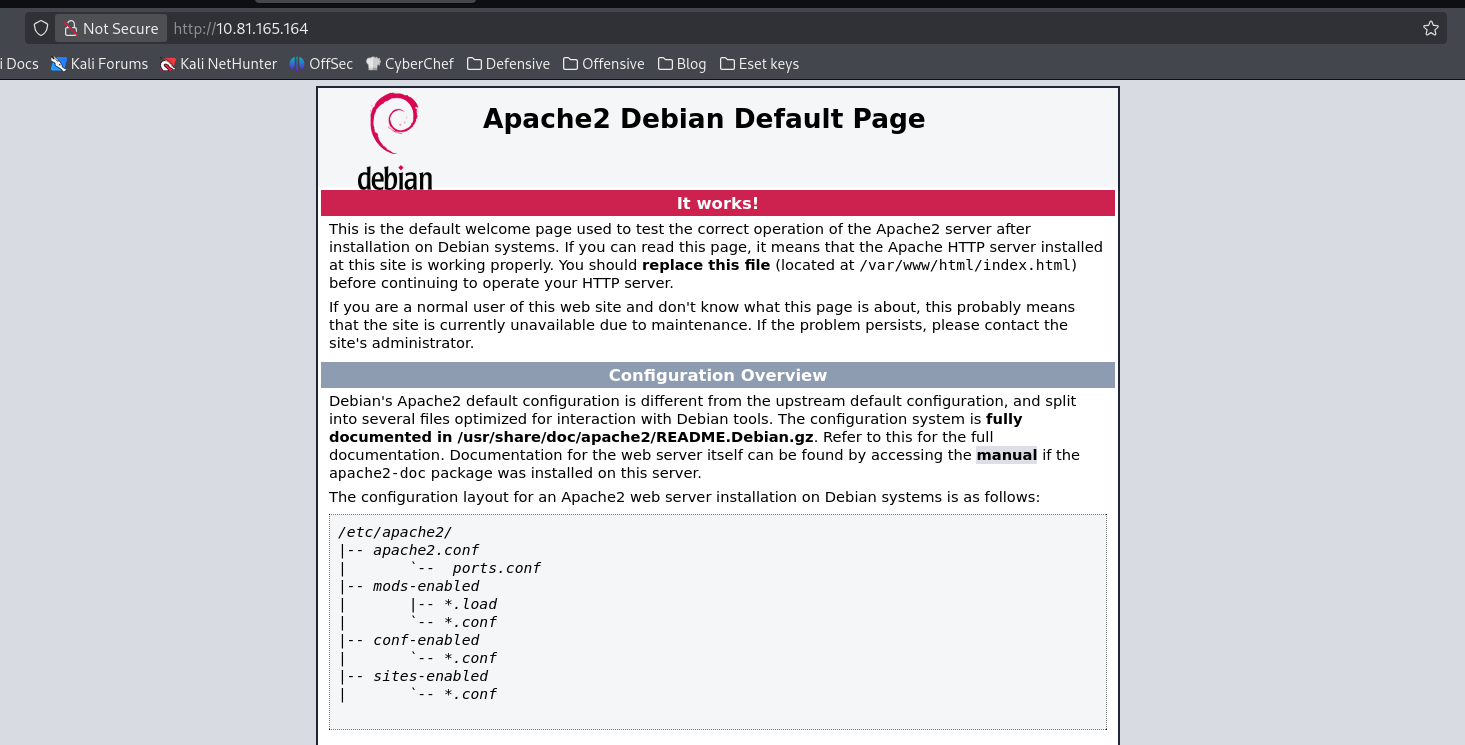The height and width of the screenshot is (745, 1465).
Task: Expand the Eset keys bookmarks folder
Action: tap(759, 64)
